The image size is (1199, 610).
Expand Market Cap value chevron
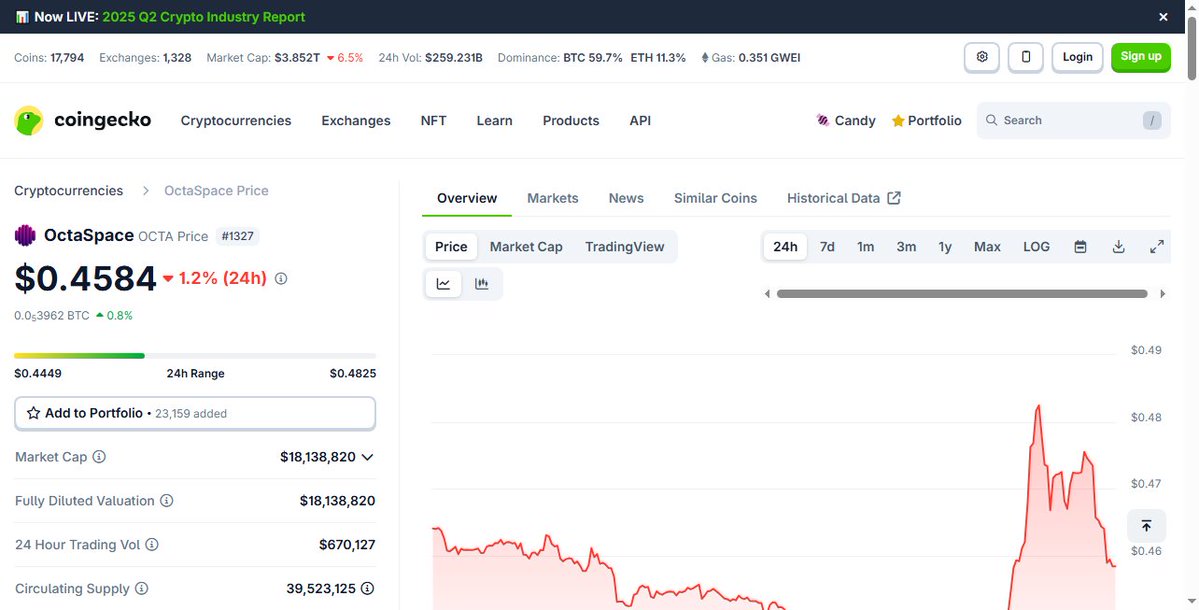point(367,457)
